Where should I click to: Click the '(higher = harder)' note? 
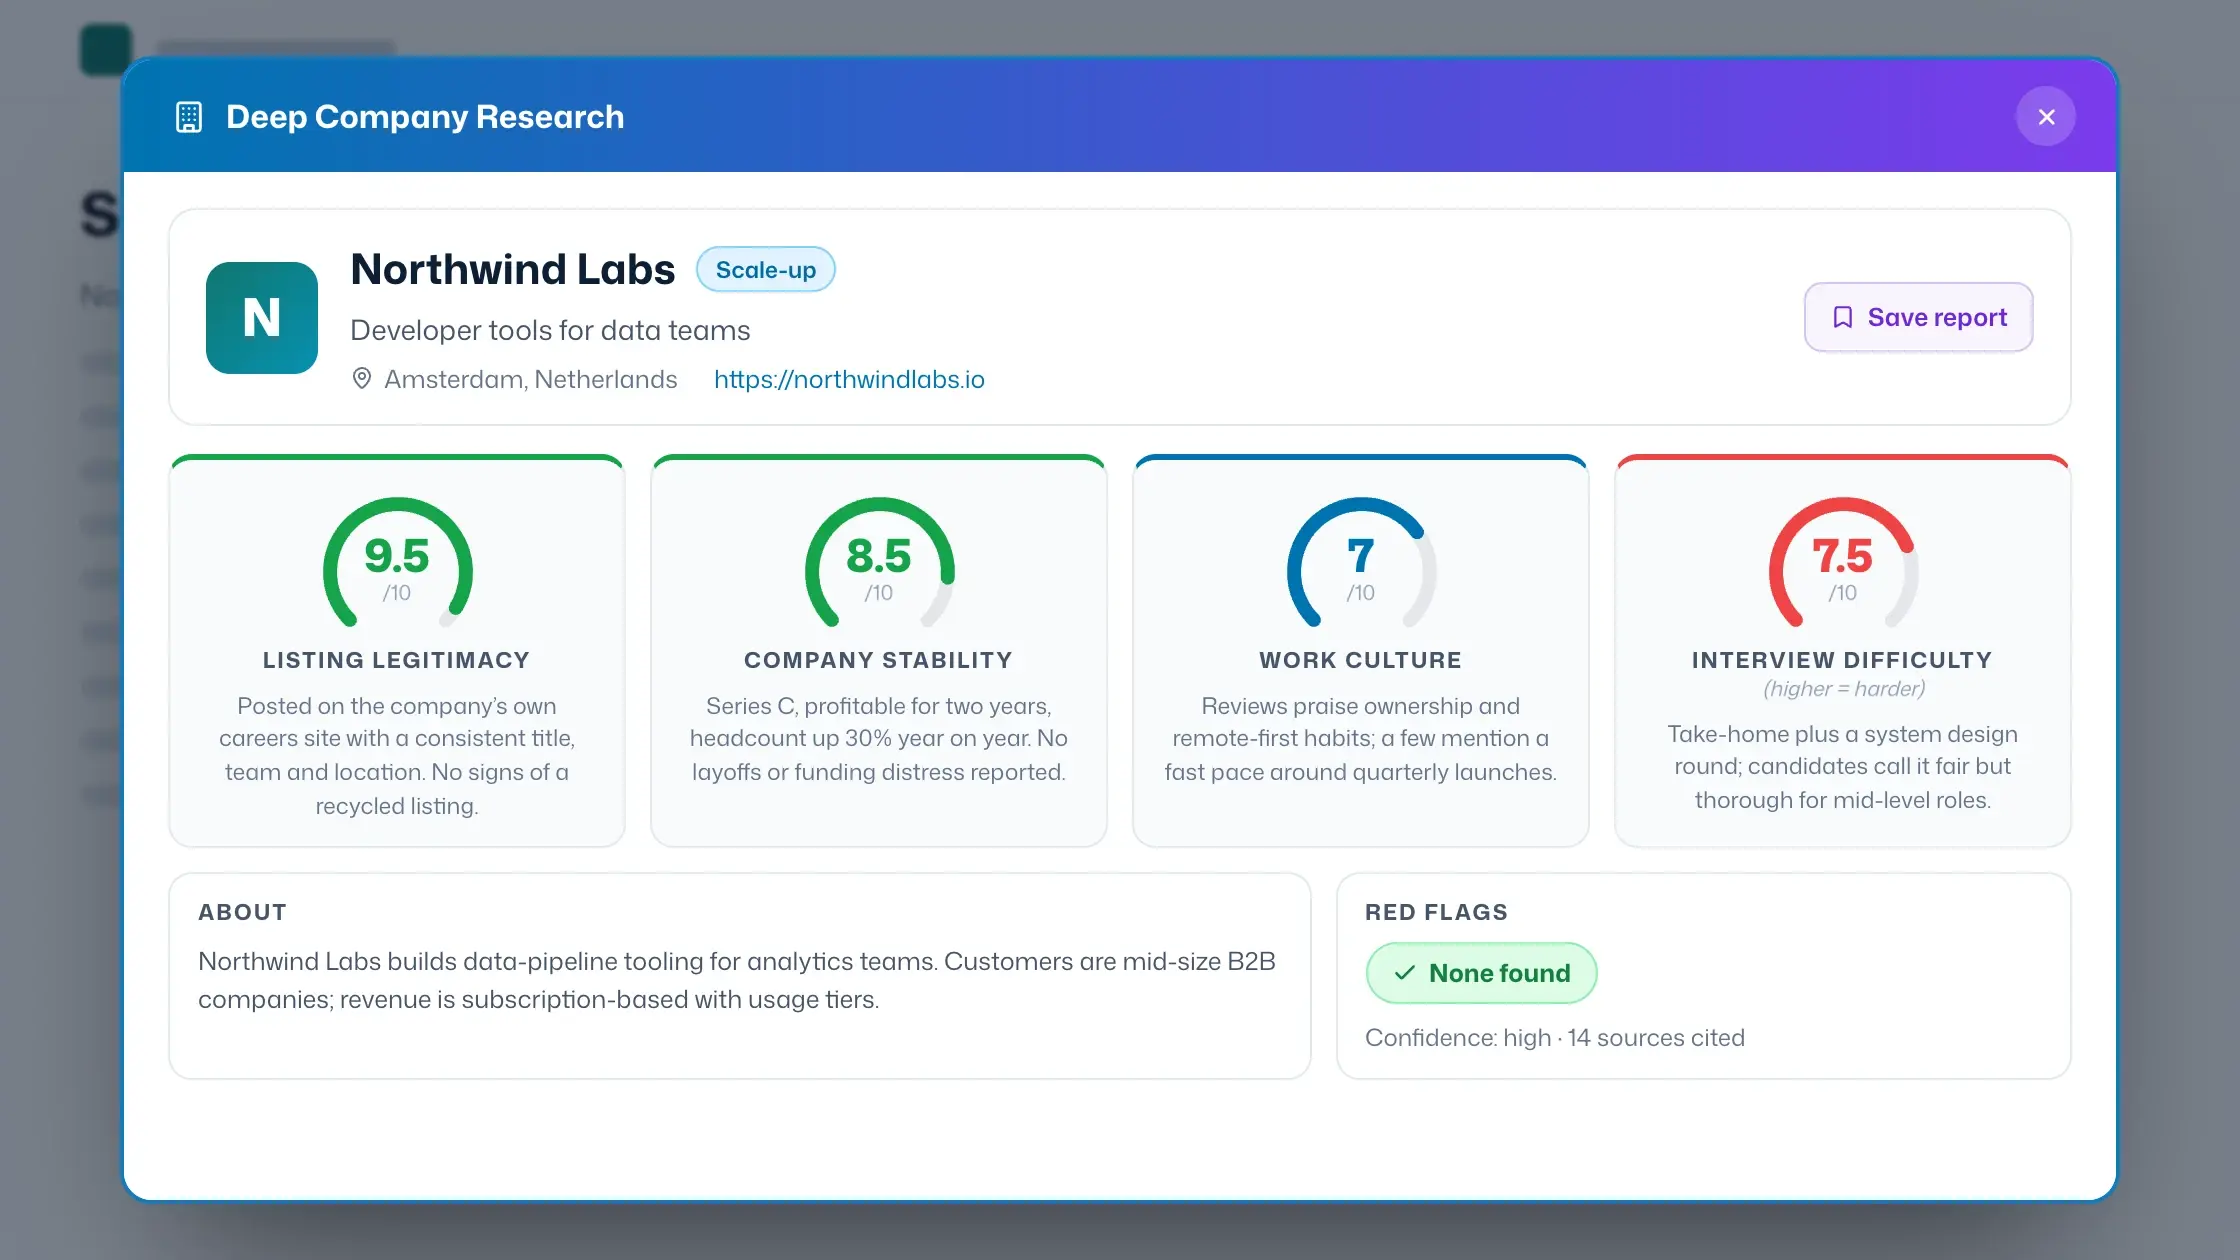[1844, 689]
